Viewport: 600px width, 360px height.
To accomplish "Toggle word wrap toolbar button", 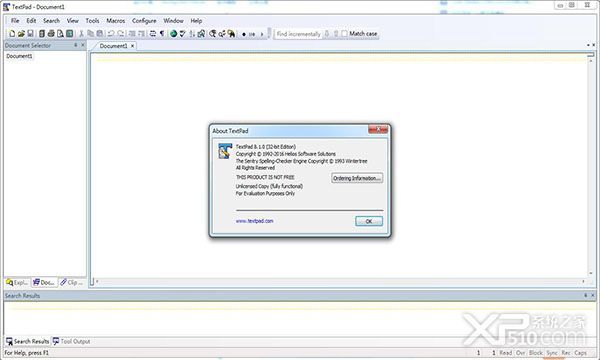I will tap(153, 34).
